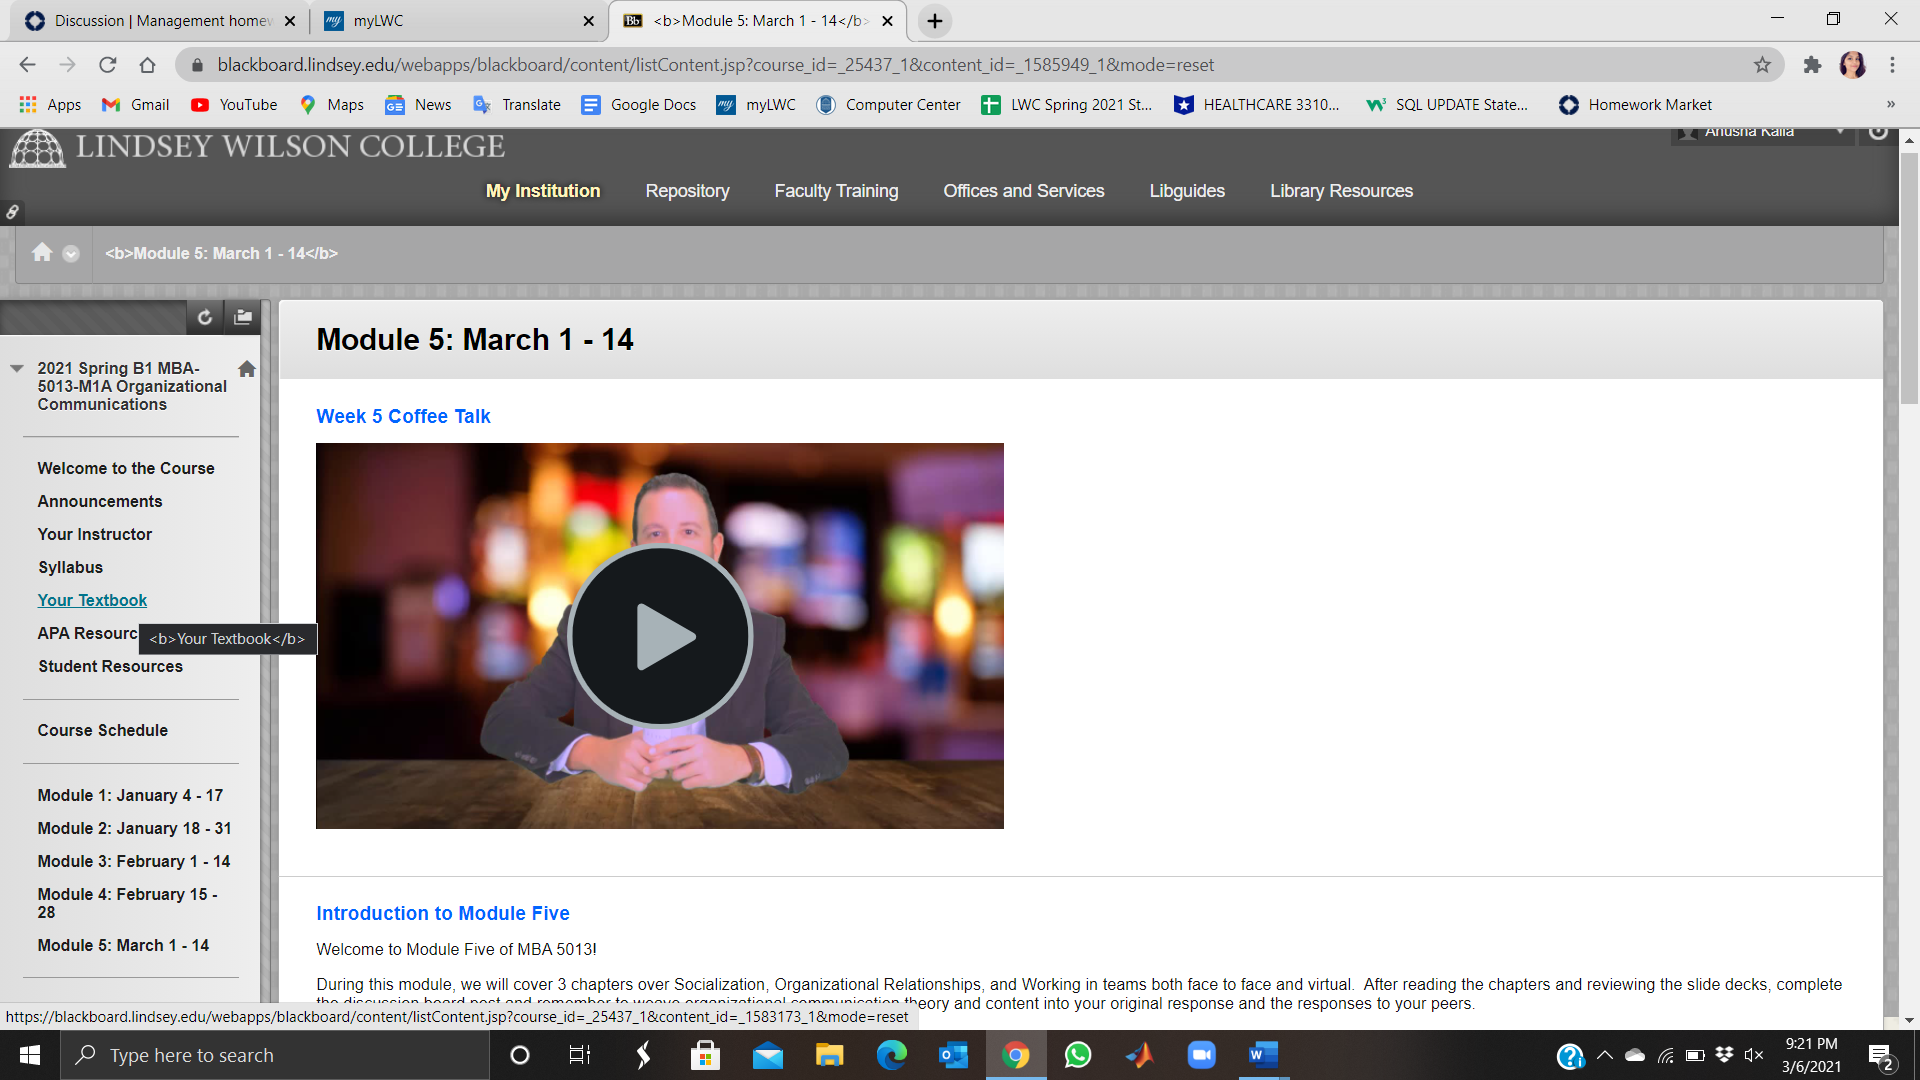Reload the current page
Screen dimensions: 1920x1080
click(107, 65)
